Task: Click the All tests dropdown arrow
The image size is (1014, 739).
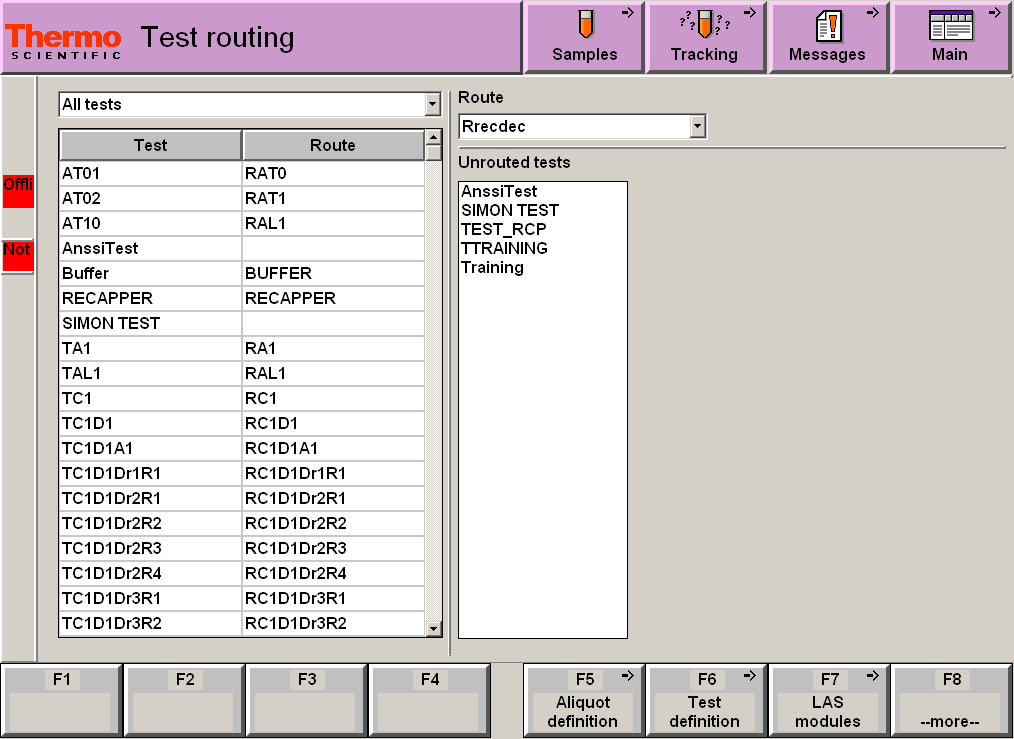Action: coord(432,104)
